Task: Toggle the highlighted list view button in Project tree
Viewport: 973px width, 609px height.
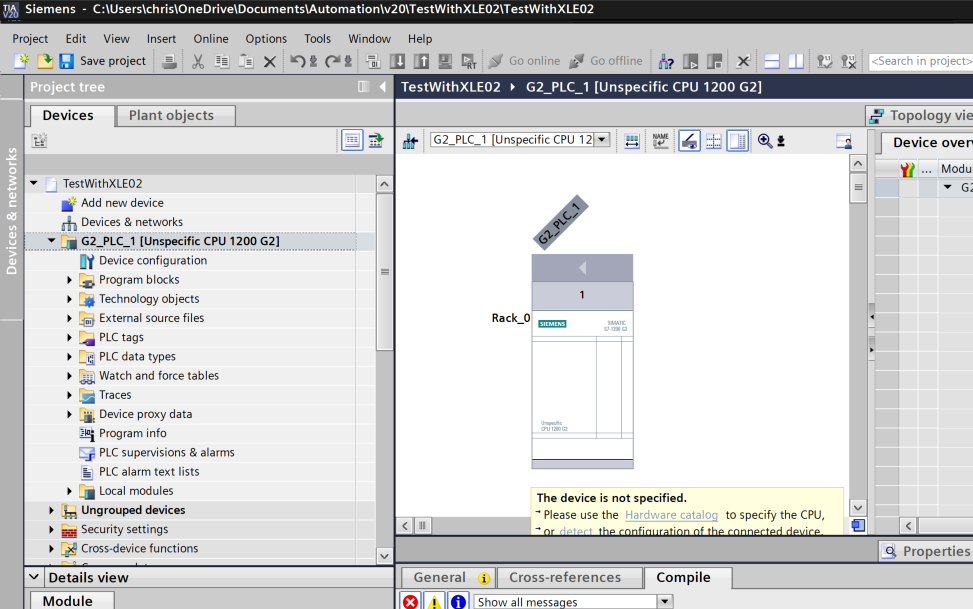Action: (x=352, y=141)
